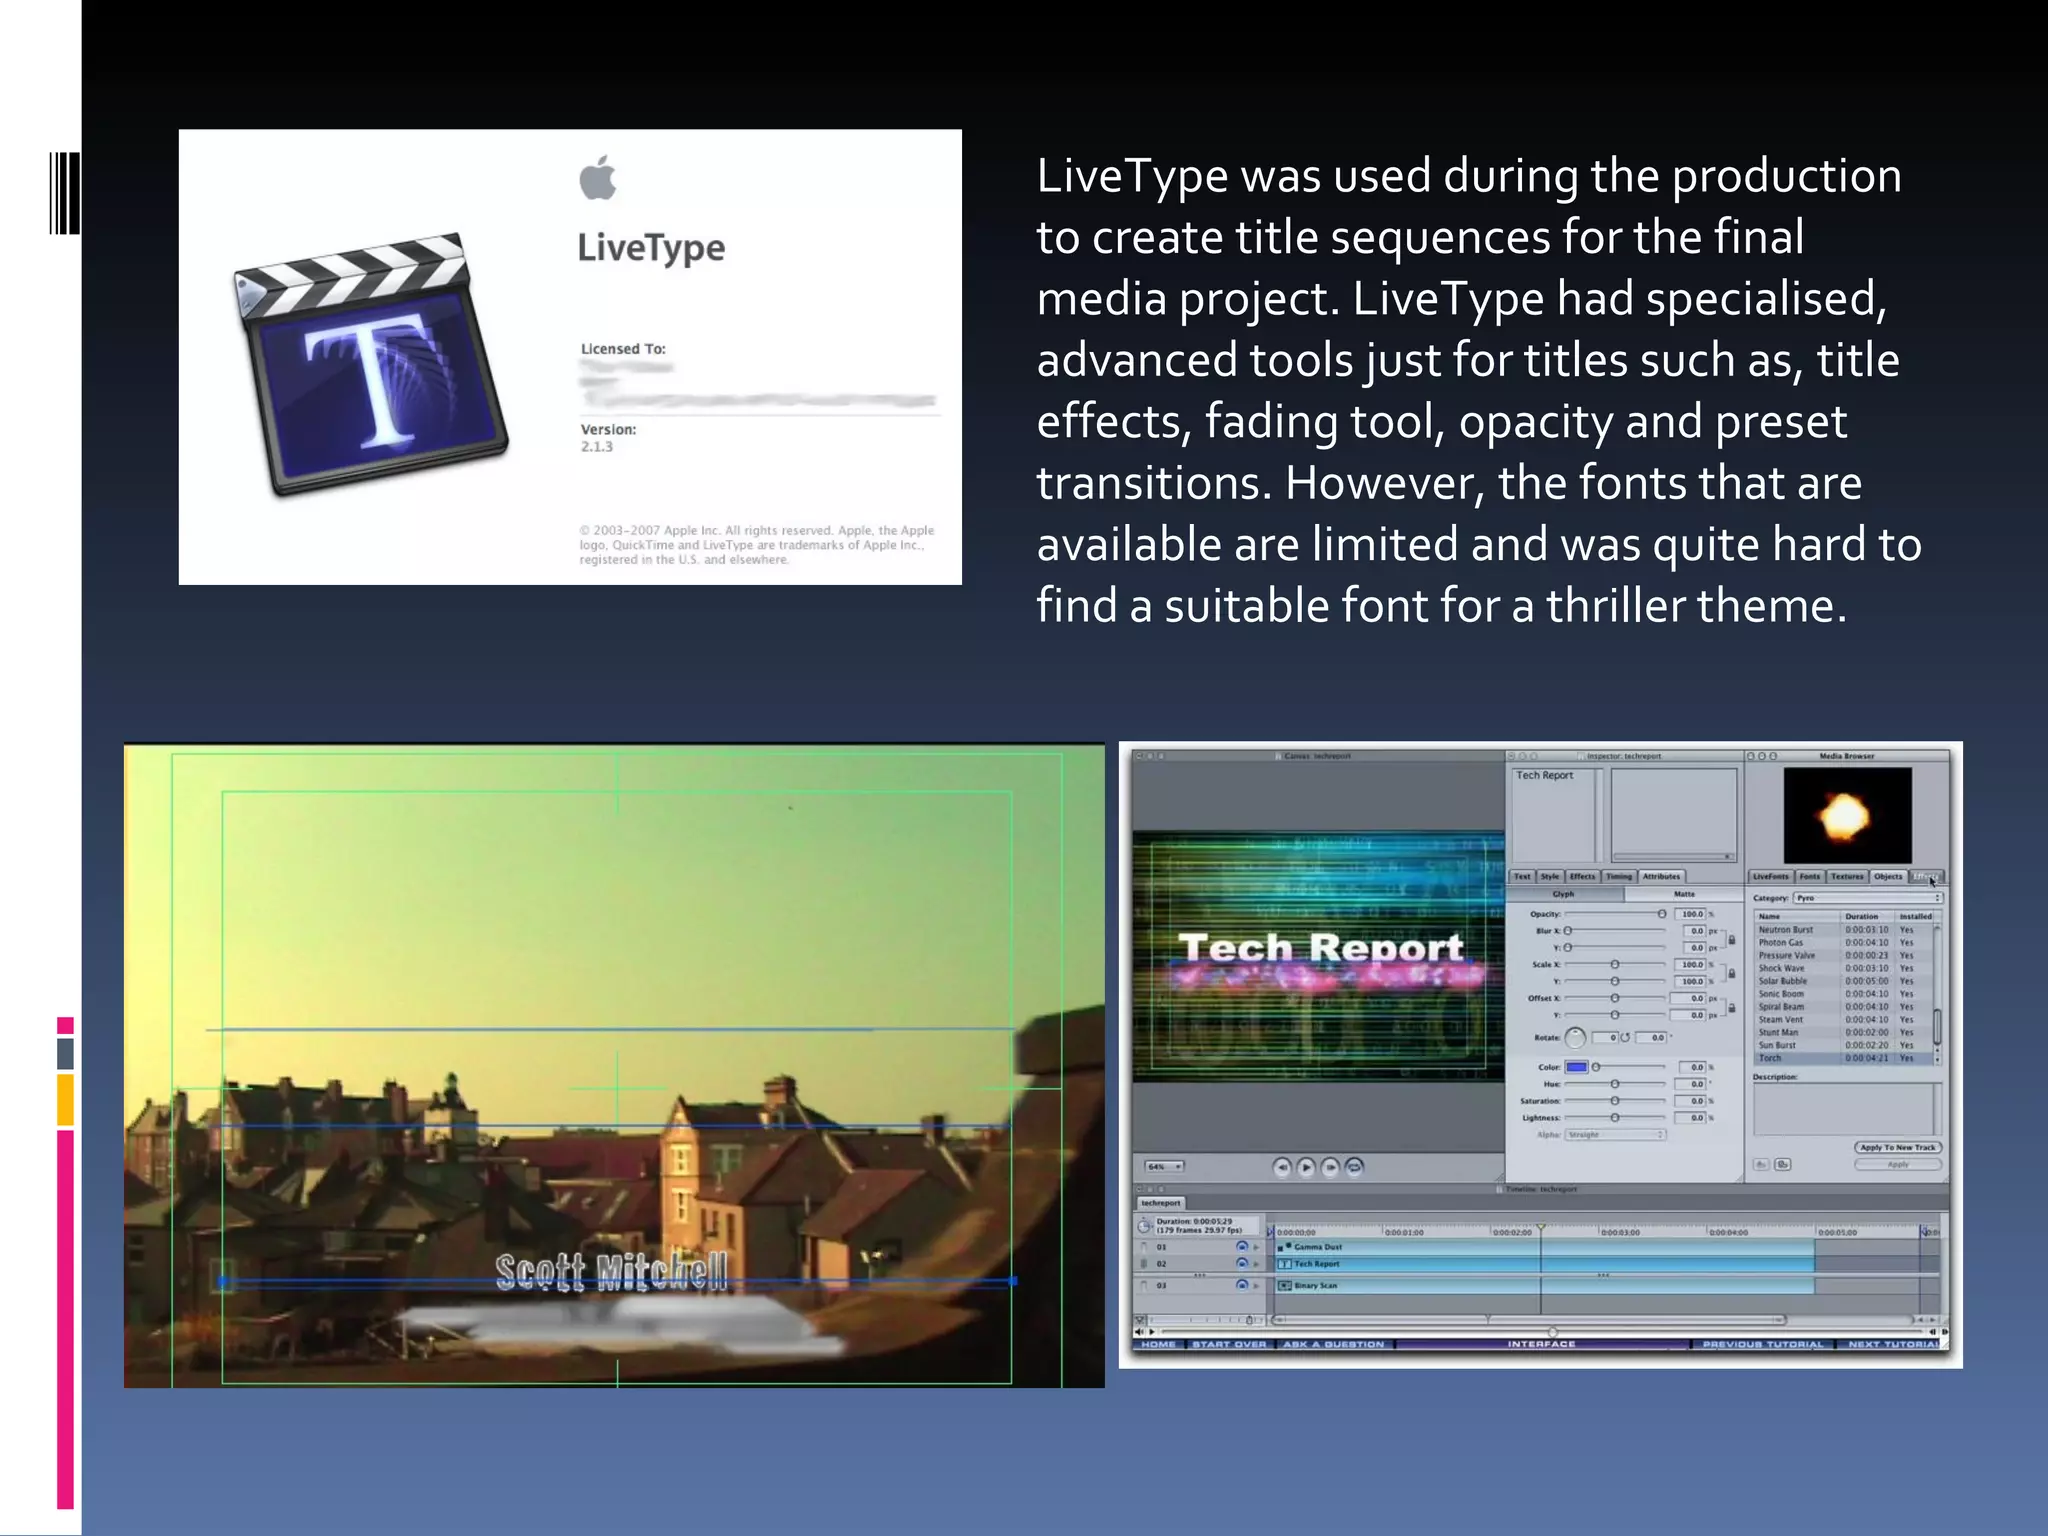The image size is (2048, 1536).
Task: Open the Textures tab in Media Browser
Action: pyautogui.click(x=1848, y=877)
